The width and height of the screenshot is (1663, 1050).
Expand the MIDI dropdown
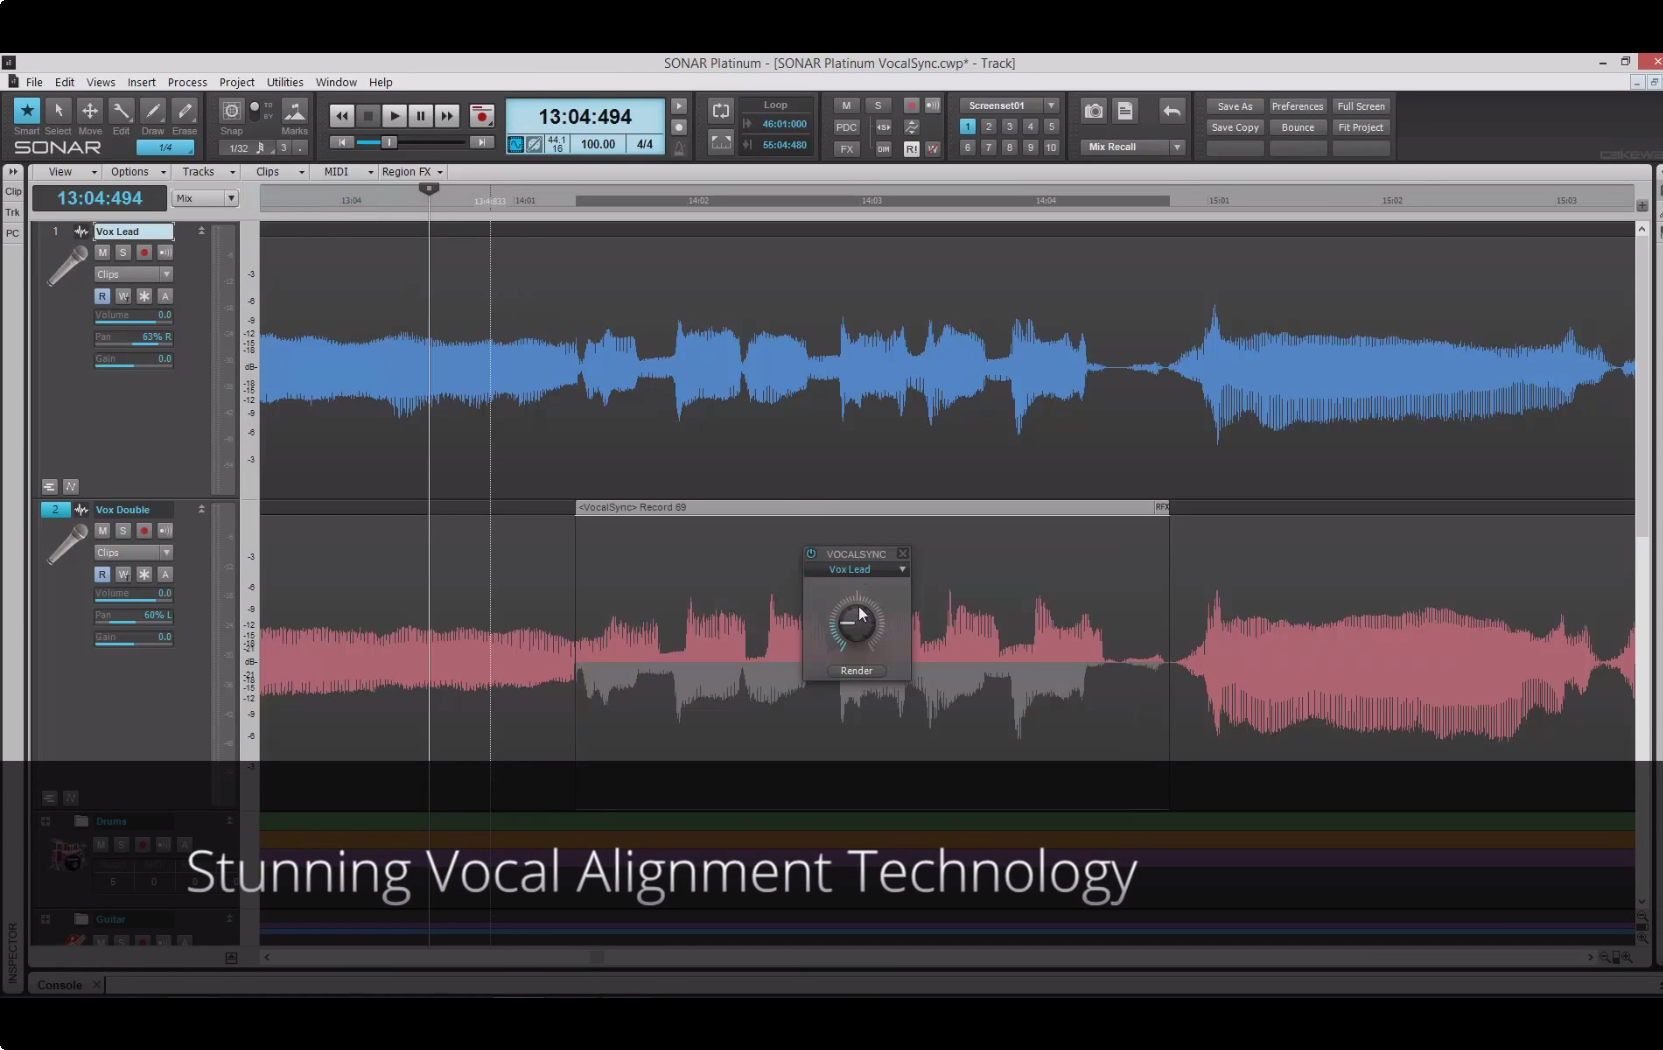[343, 172]
